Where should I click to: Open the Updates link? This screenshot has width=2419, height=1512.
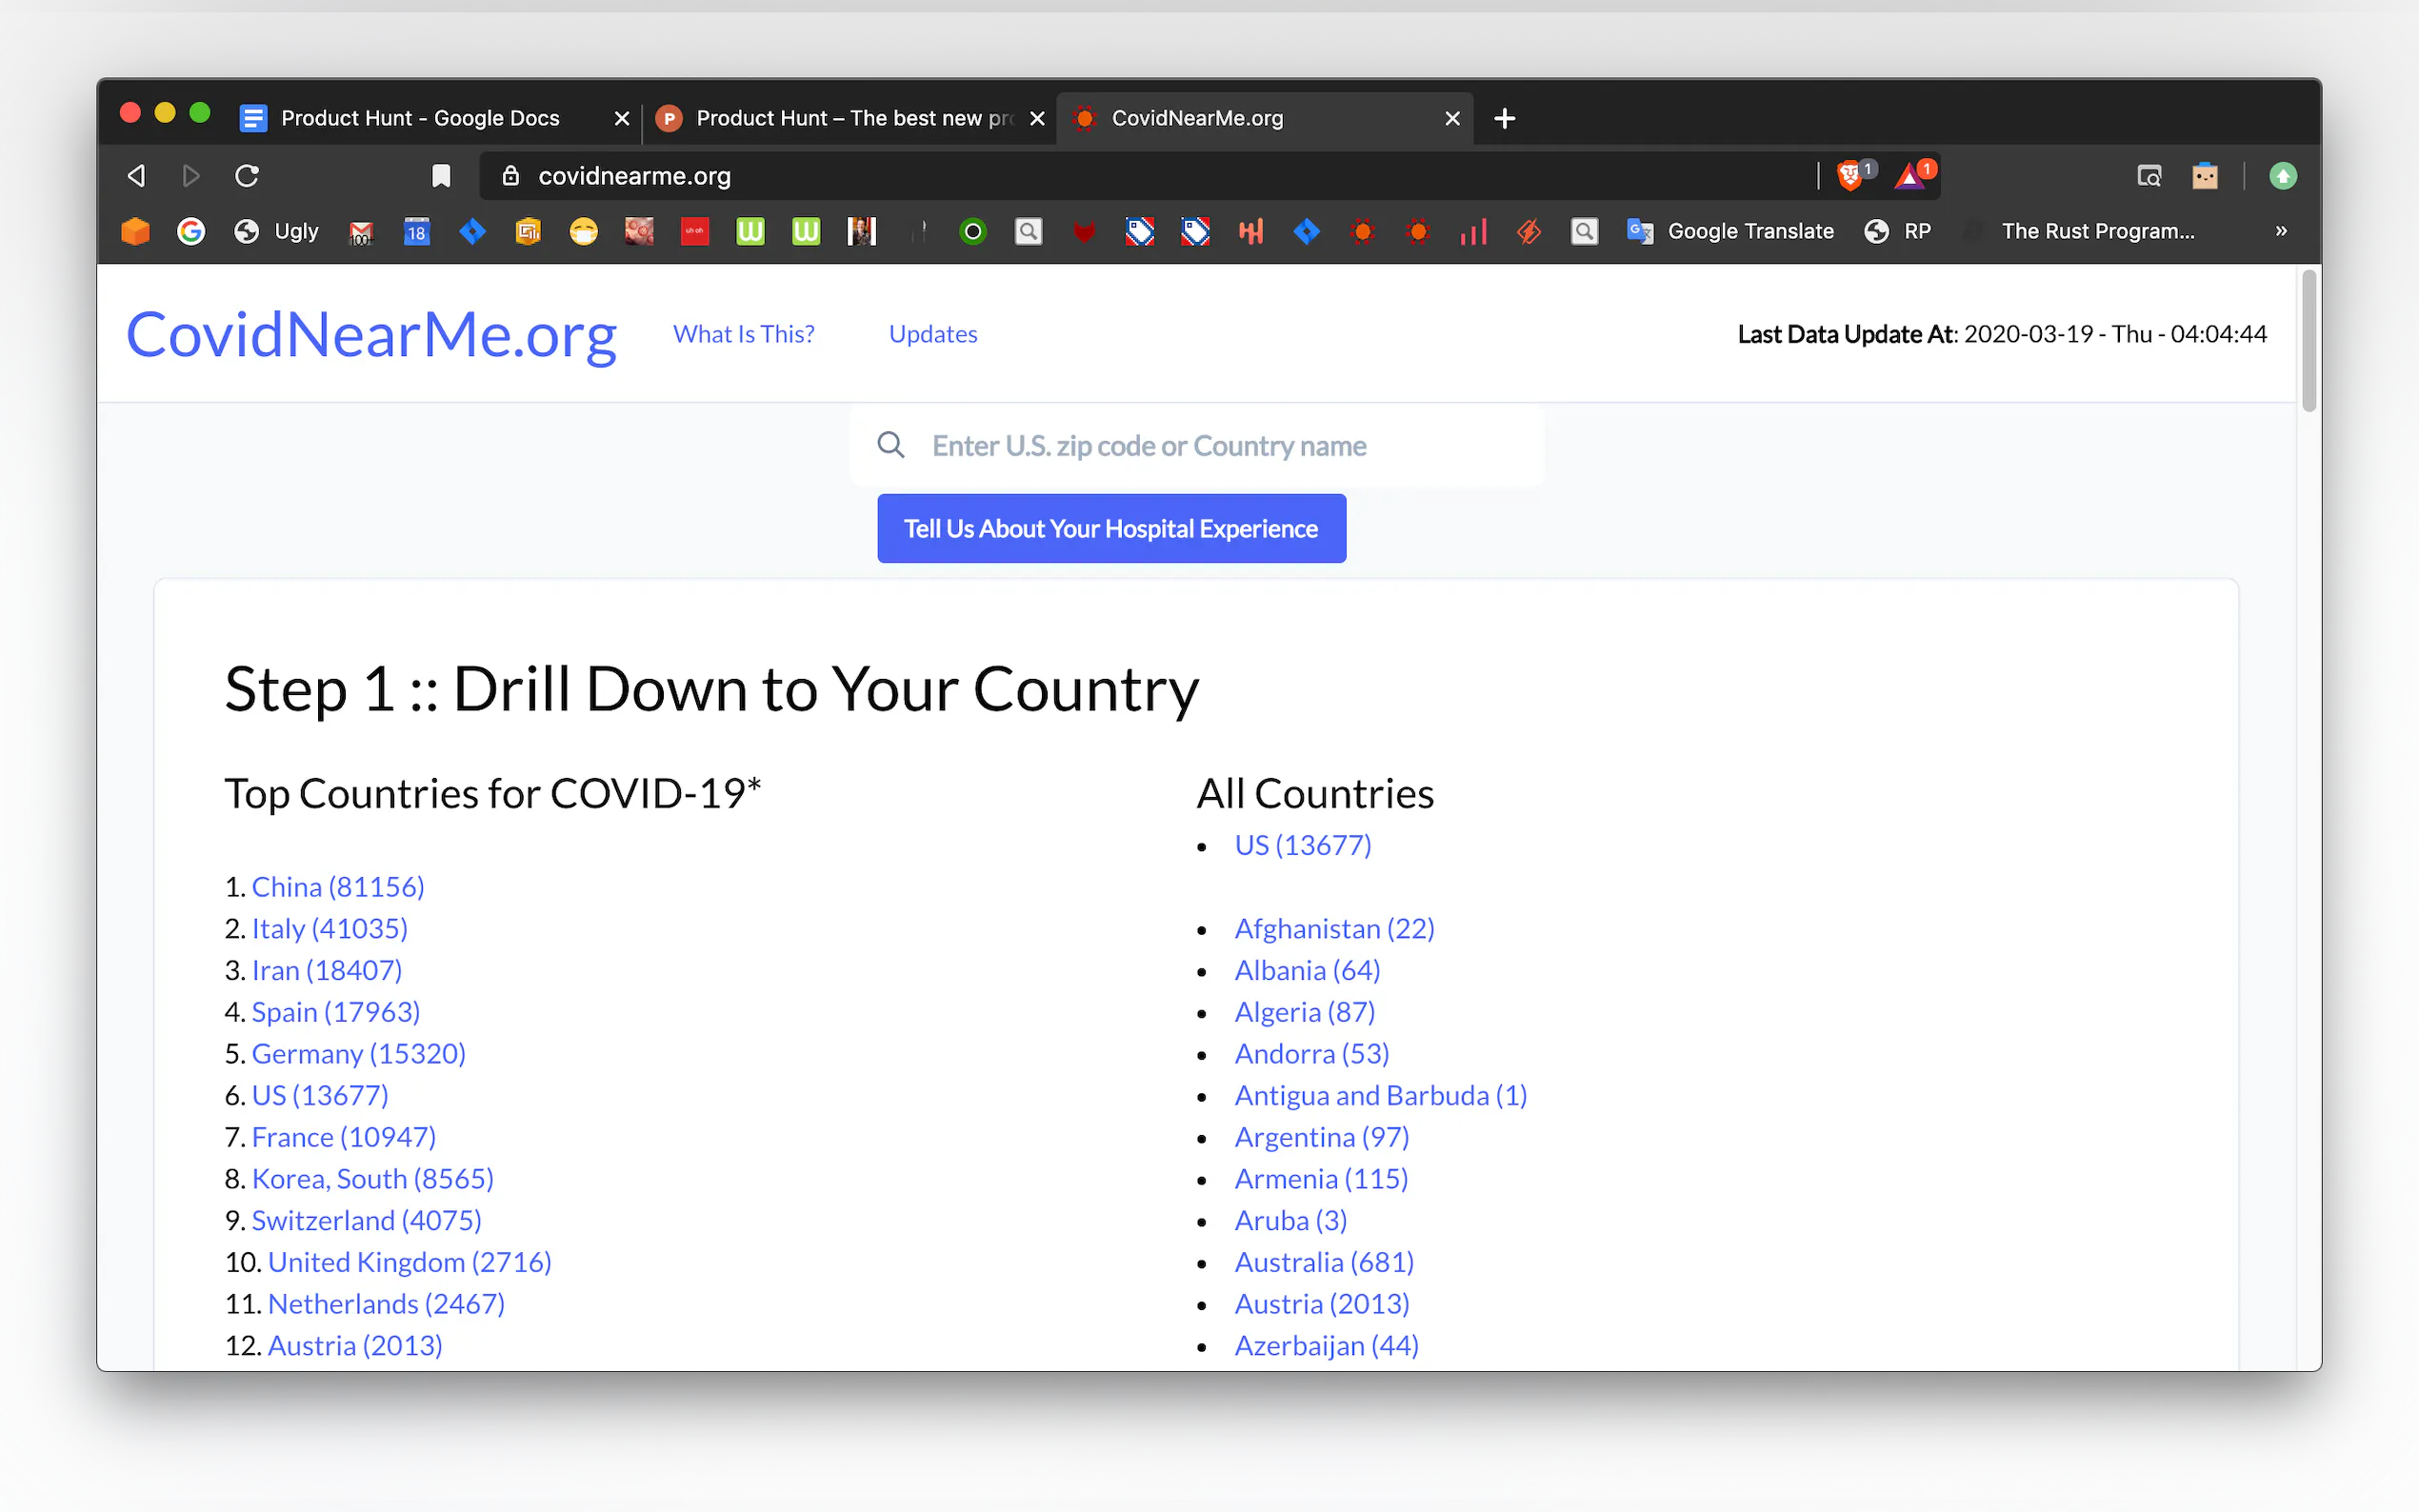tap(932, 334)
